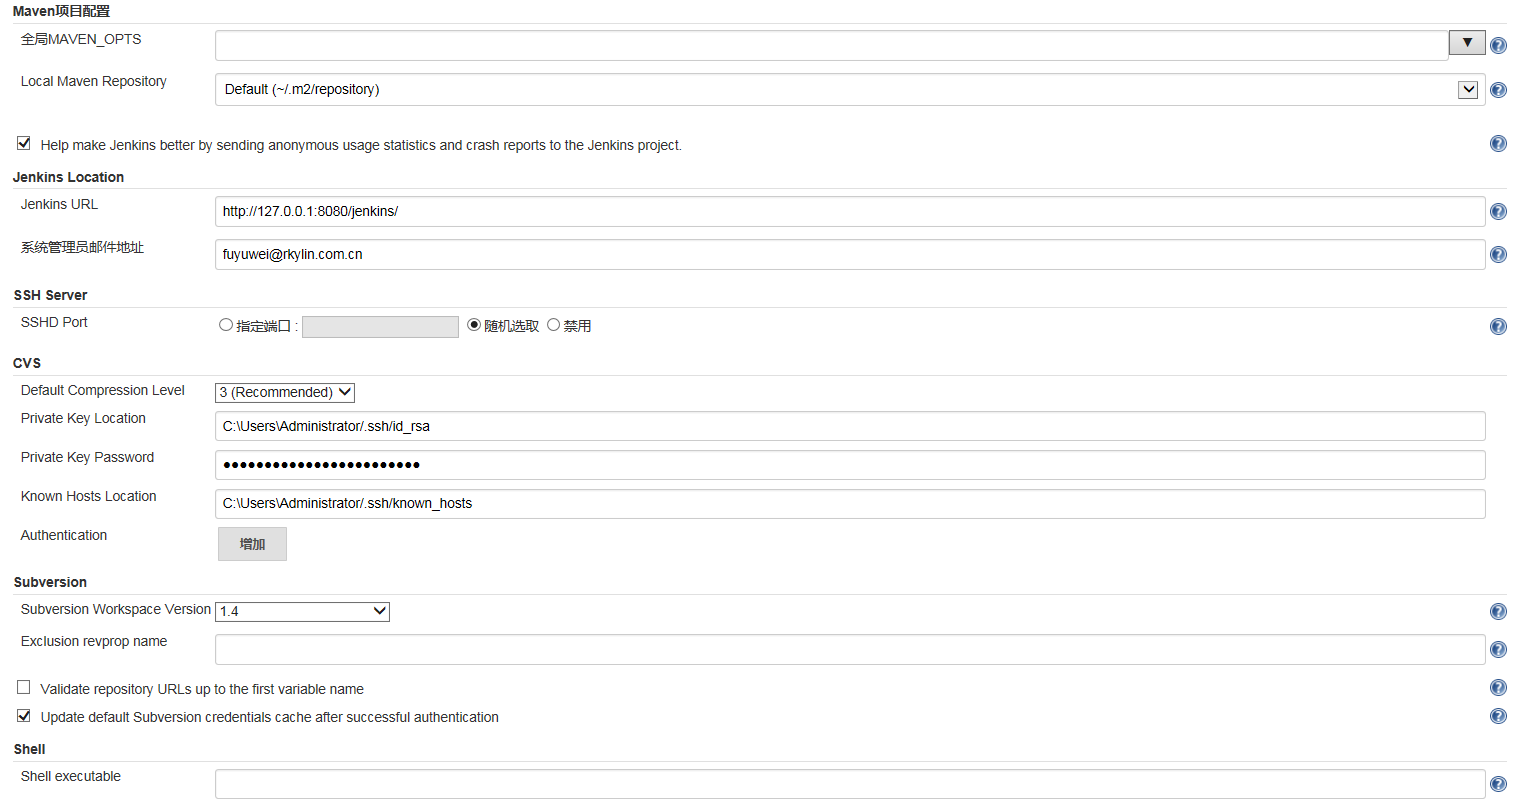
Task: Open help for 系统管理员邮件地址 field
Action: click(1498, 254)
